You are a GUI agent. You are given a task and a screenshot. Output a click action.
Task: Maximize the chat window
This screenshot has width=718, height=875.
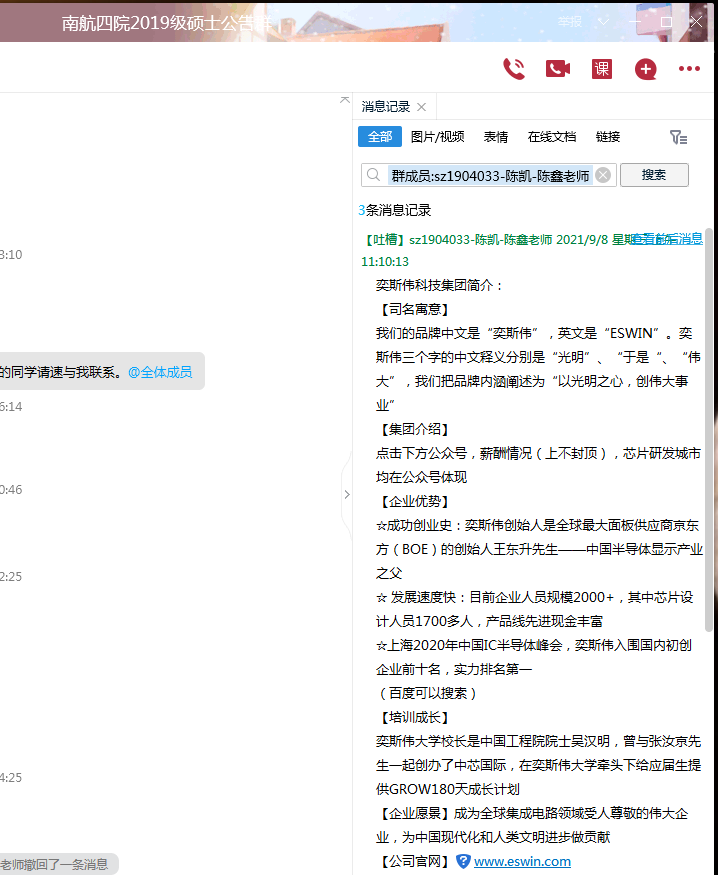[666, 22]
